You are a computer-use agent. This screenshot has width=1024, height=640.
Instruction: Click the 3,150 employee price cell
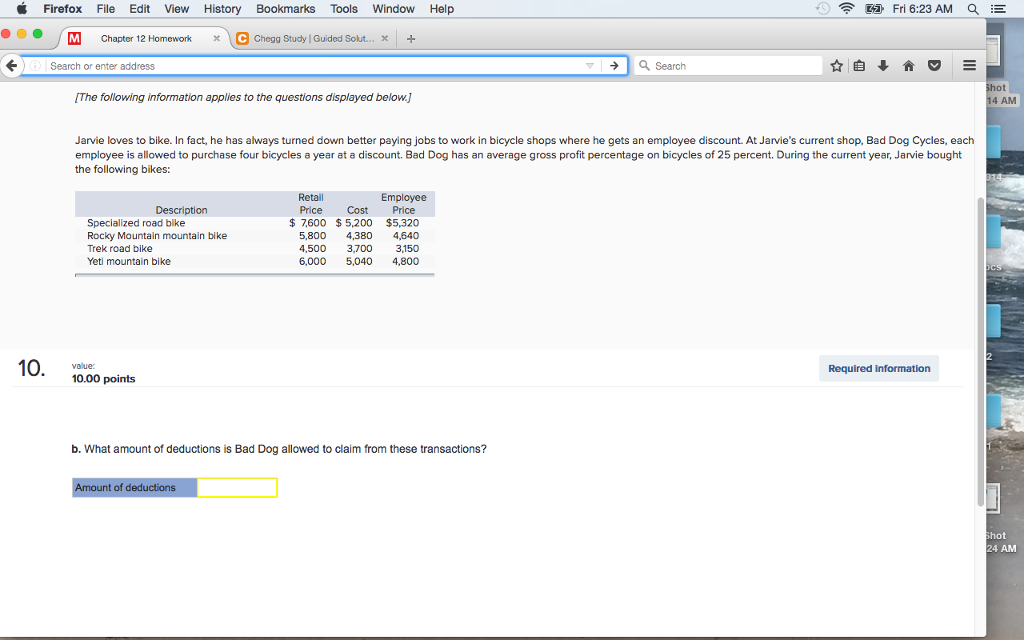[x=407, y=248]
